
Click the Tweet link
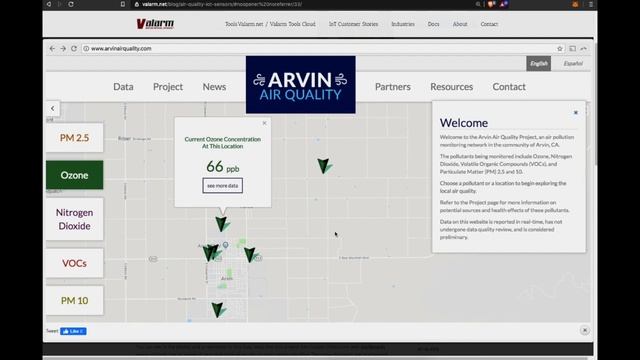pos(52,331)
